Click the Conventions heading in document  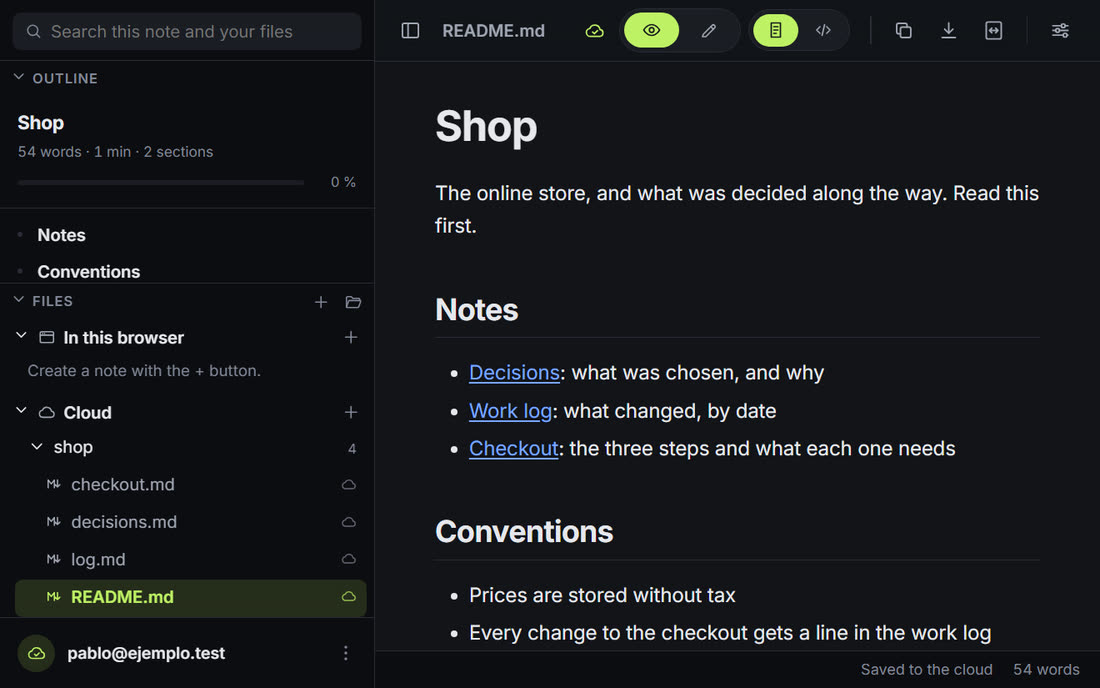(x=524, y=532)
